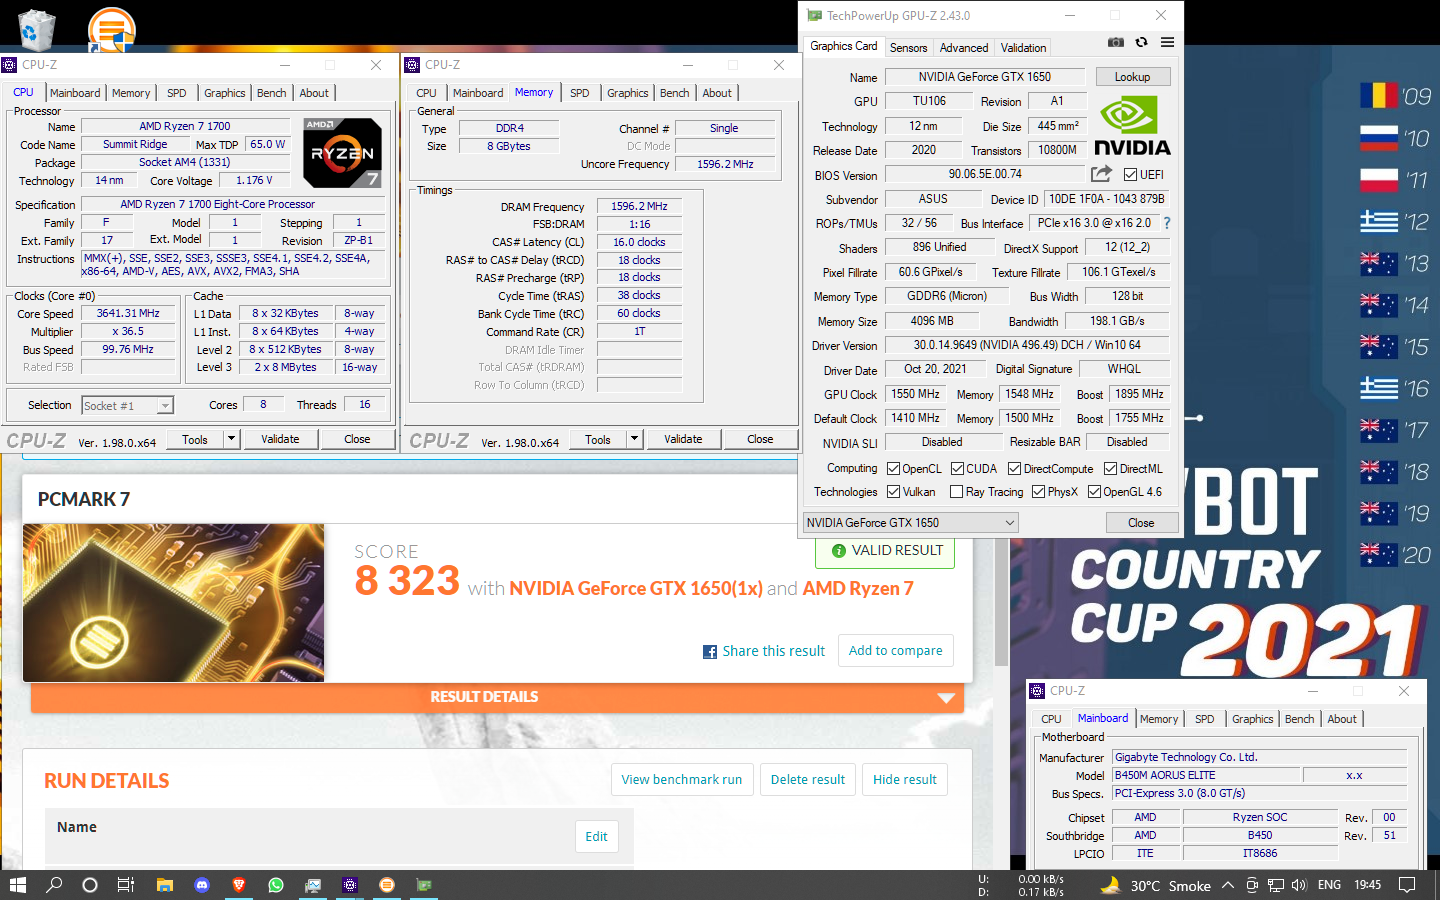Click the Lookup button in GPU-Z
Screen dimensions: 1440x900
click(x=1132, y=77)
